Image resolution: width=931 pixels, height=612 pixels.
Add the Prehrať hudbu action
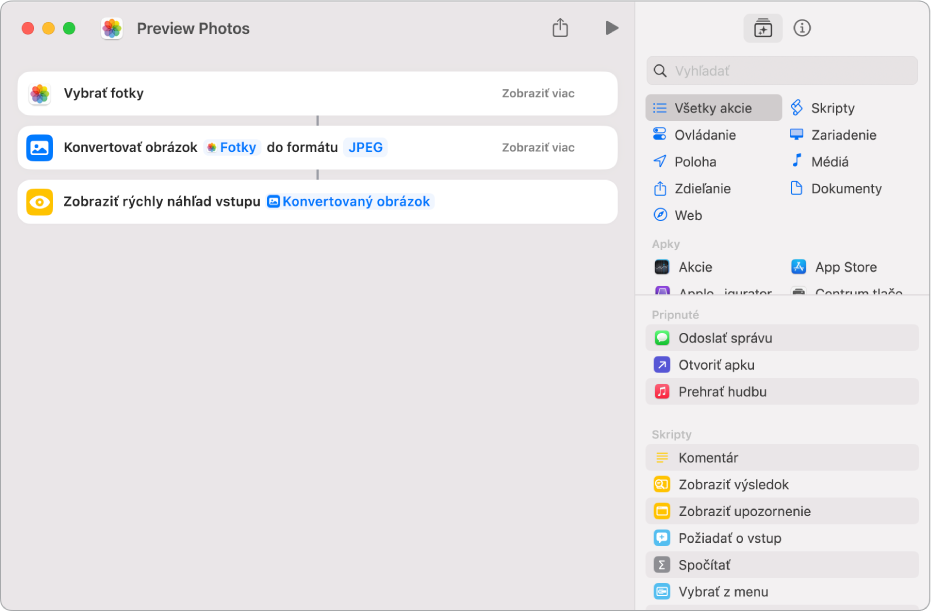click(782, 392)
